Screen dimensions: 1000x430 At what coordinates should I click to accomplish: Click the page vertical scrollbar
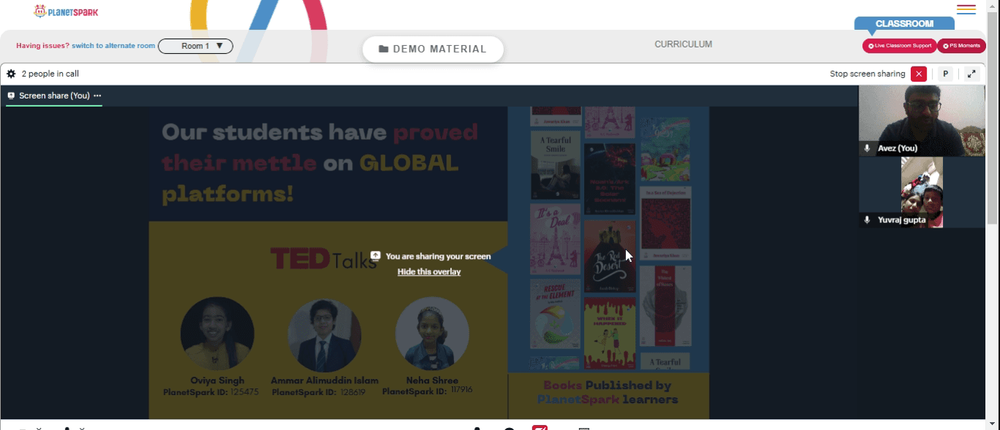pos(994,118)
